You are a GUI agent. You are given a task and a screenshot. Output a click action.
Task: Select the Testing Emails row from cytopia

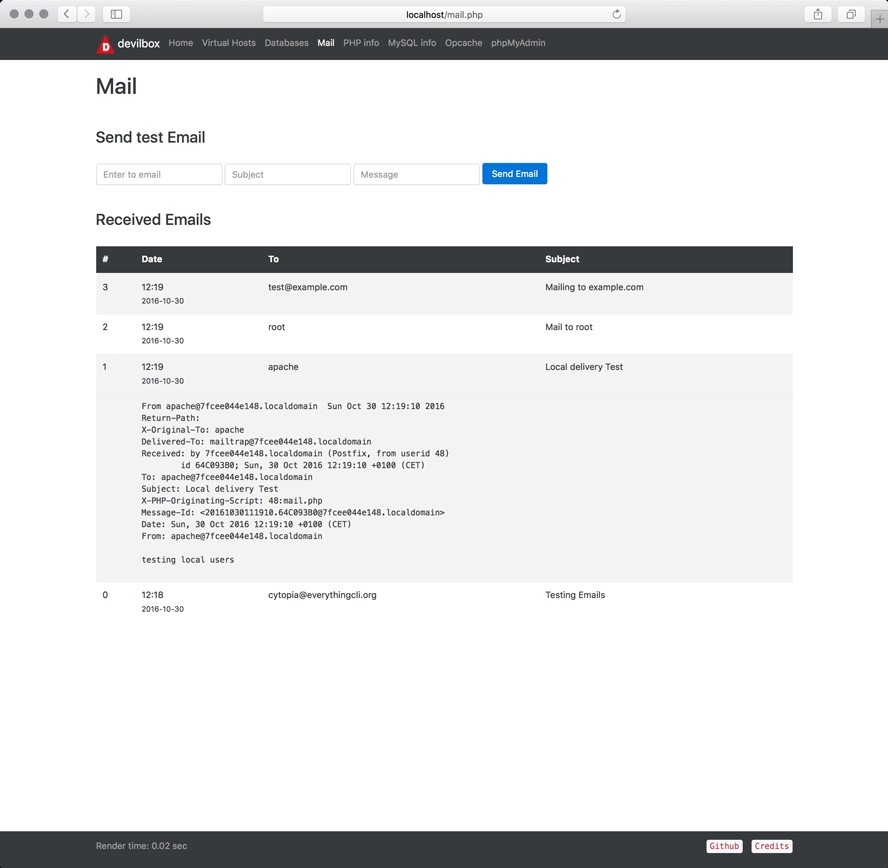(400, 598)
